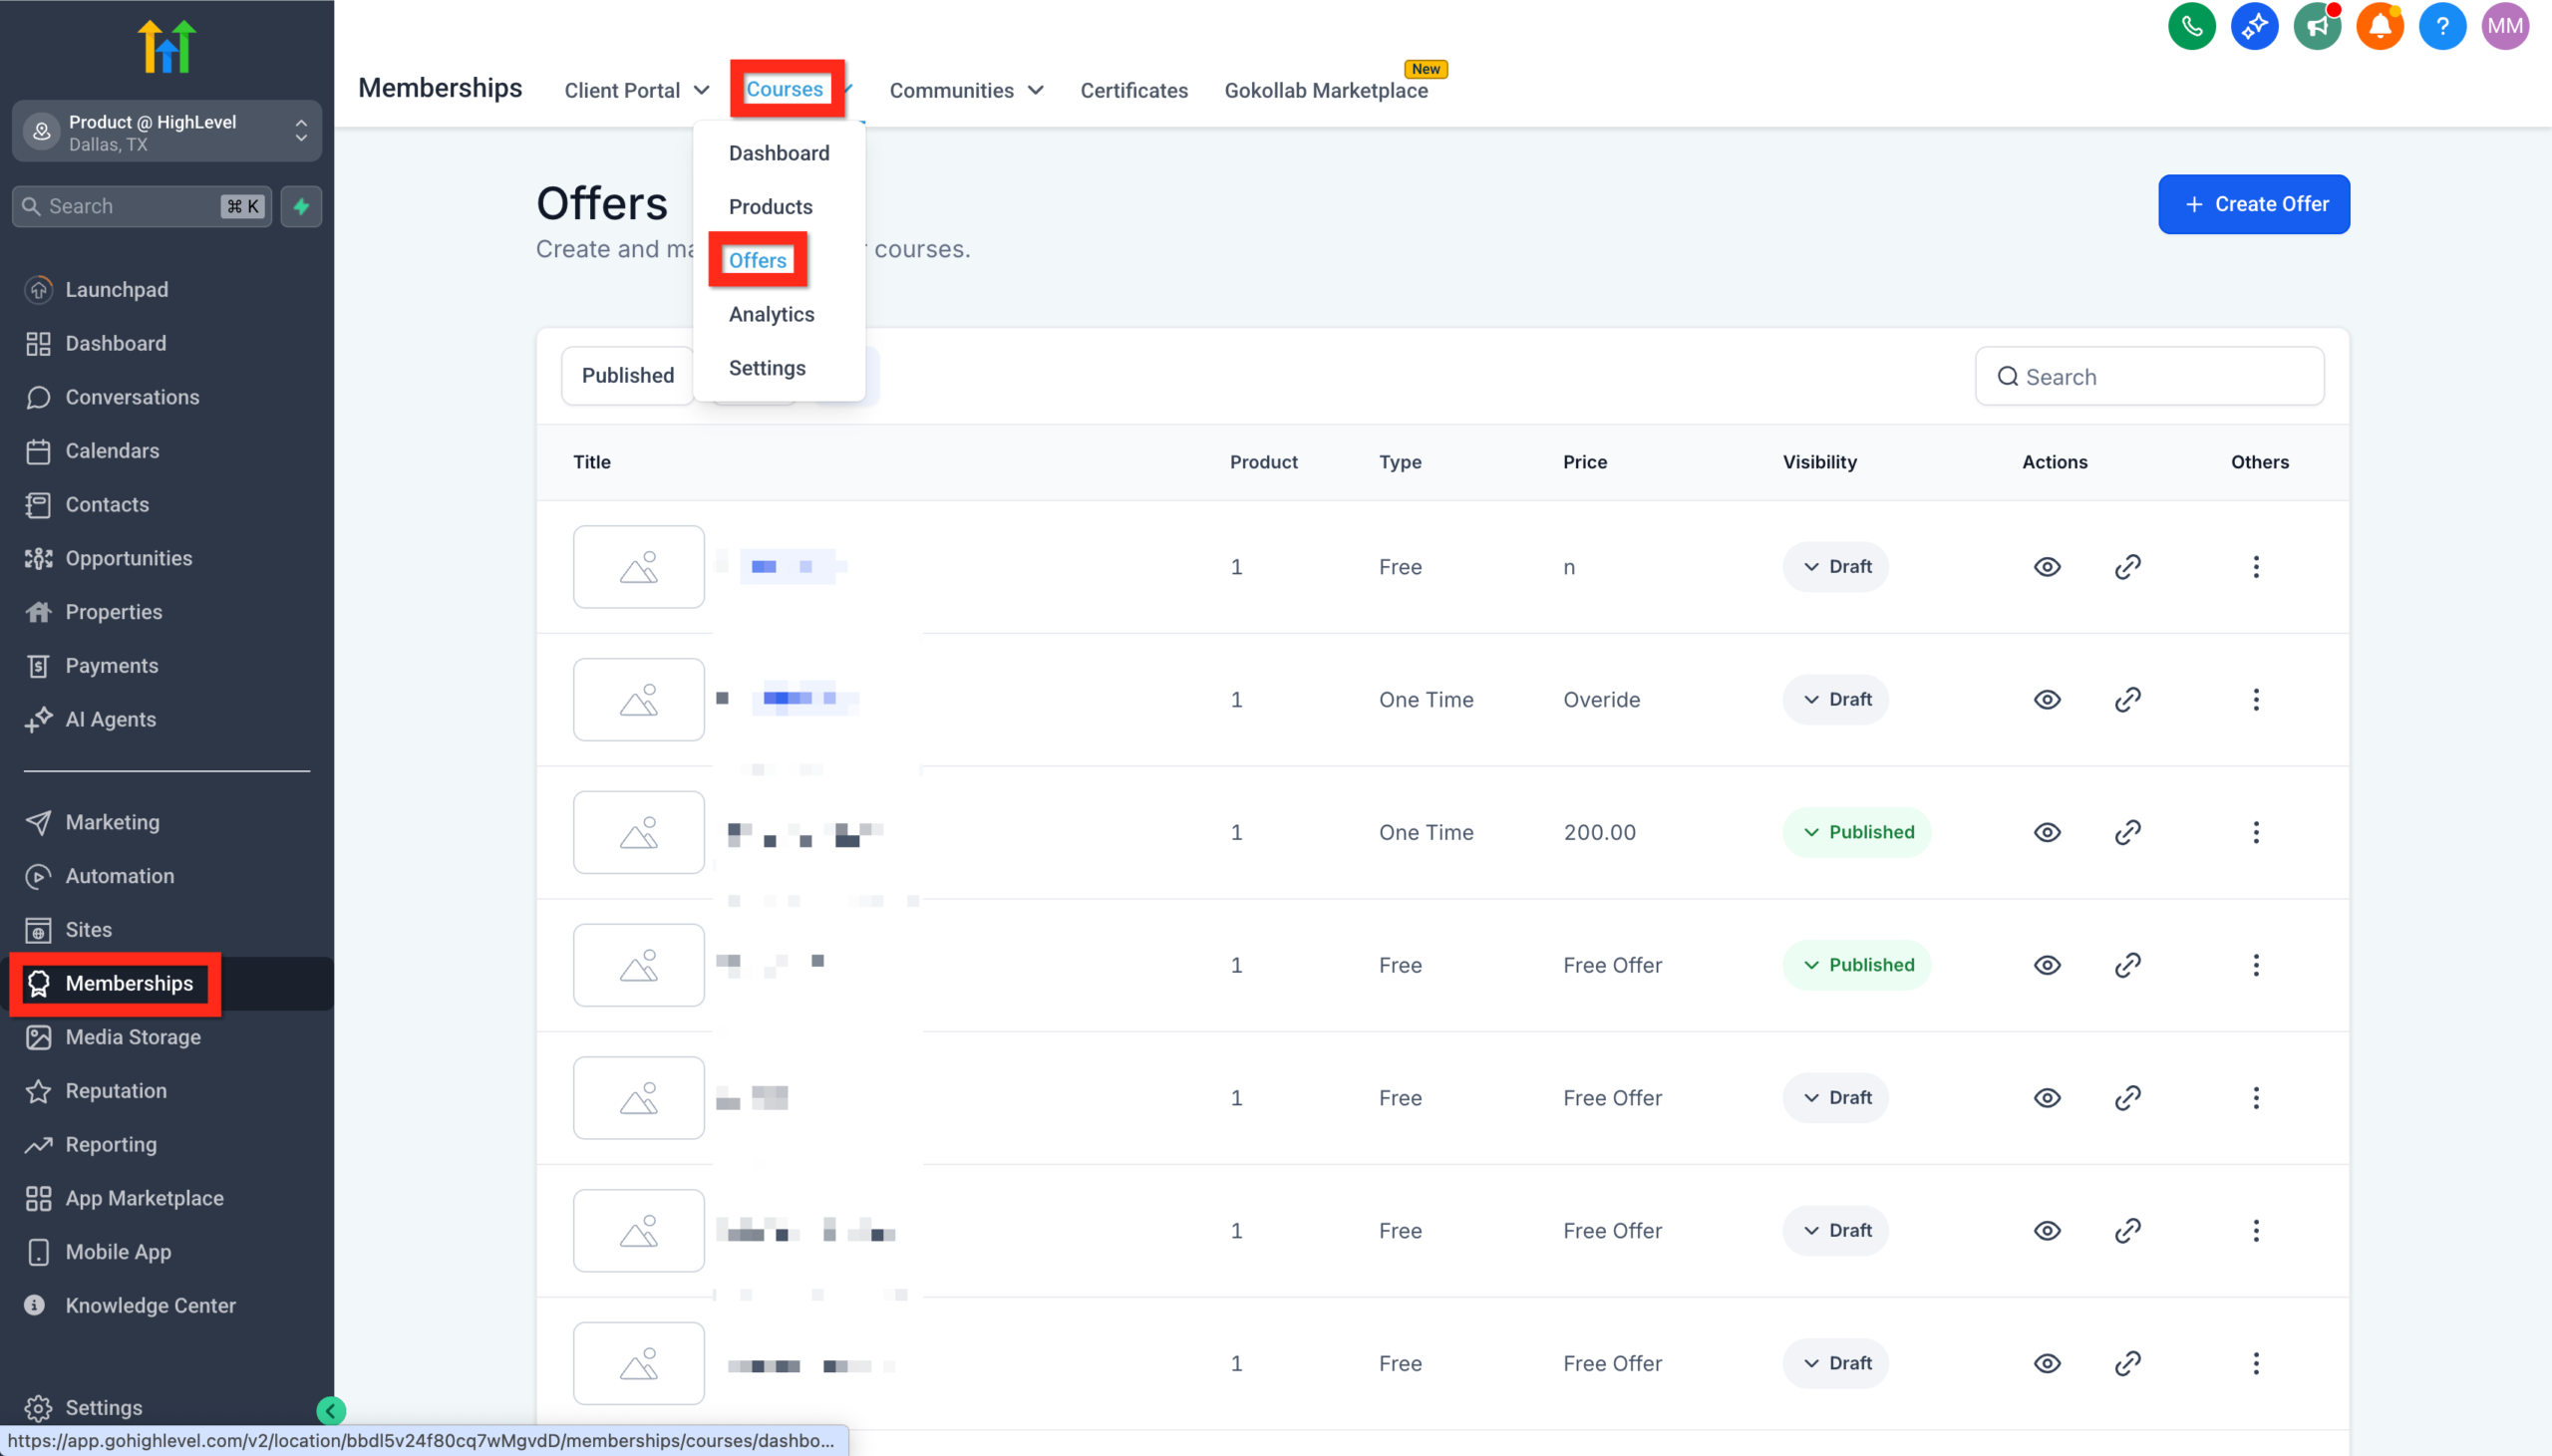Preview the first draft offer using the eye icon

[2046, 566]
